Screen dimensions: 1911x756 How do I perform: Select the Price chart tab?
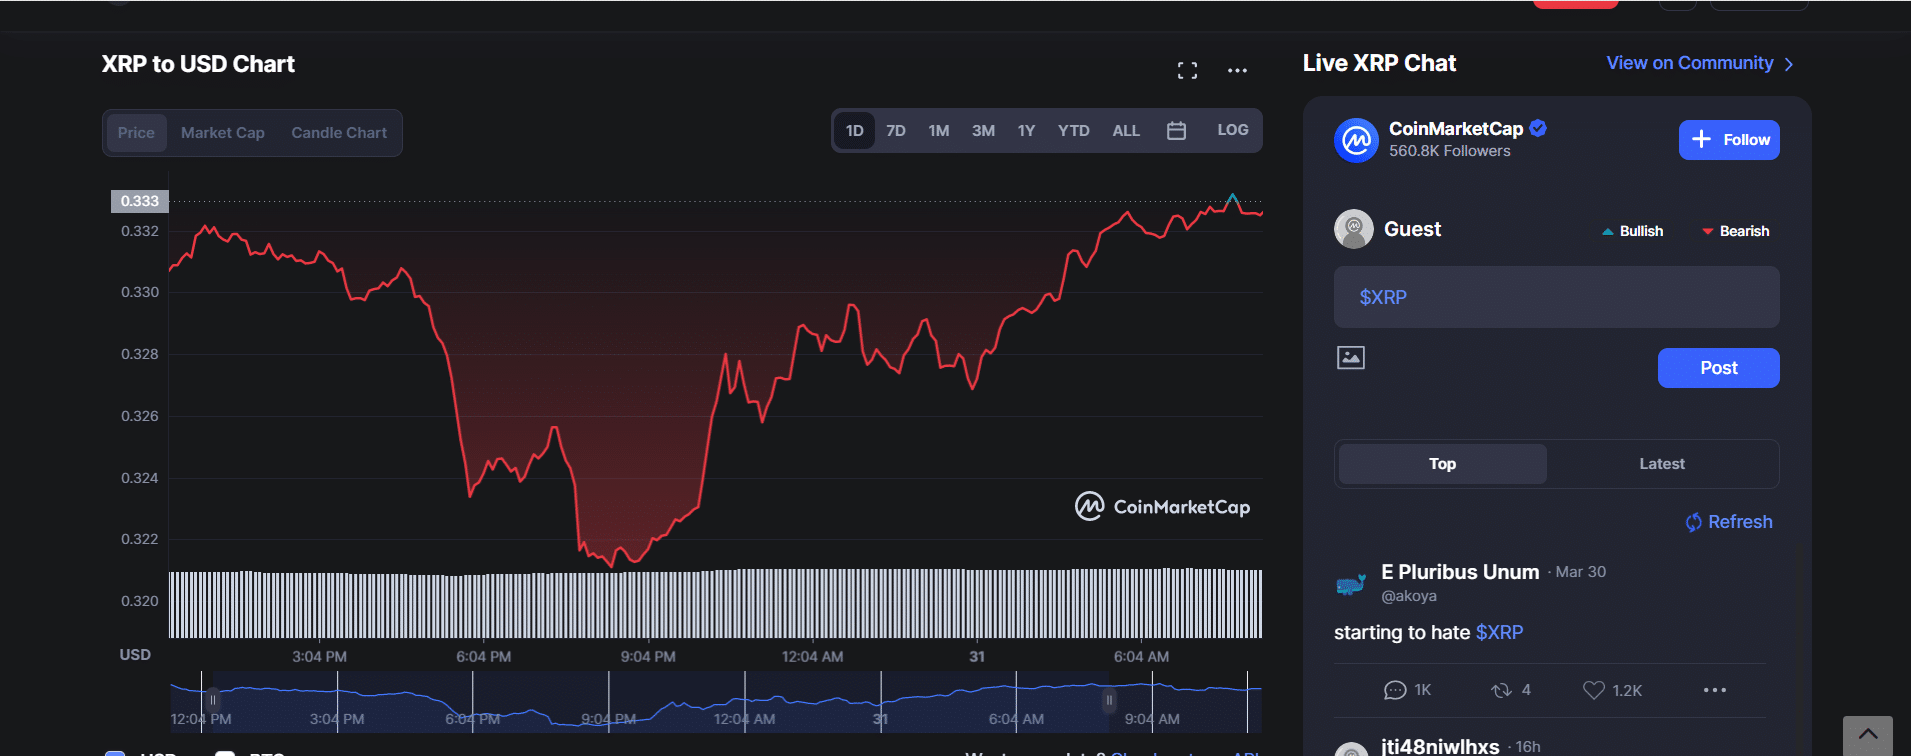pyautogui.click(x=136, y=133)
